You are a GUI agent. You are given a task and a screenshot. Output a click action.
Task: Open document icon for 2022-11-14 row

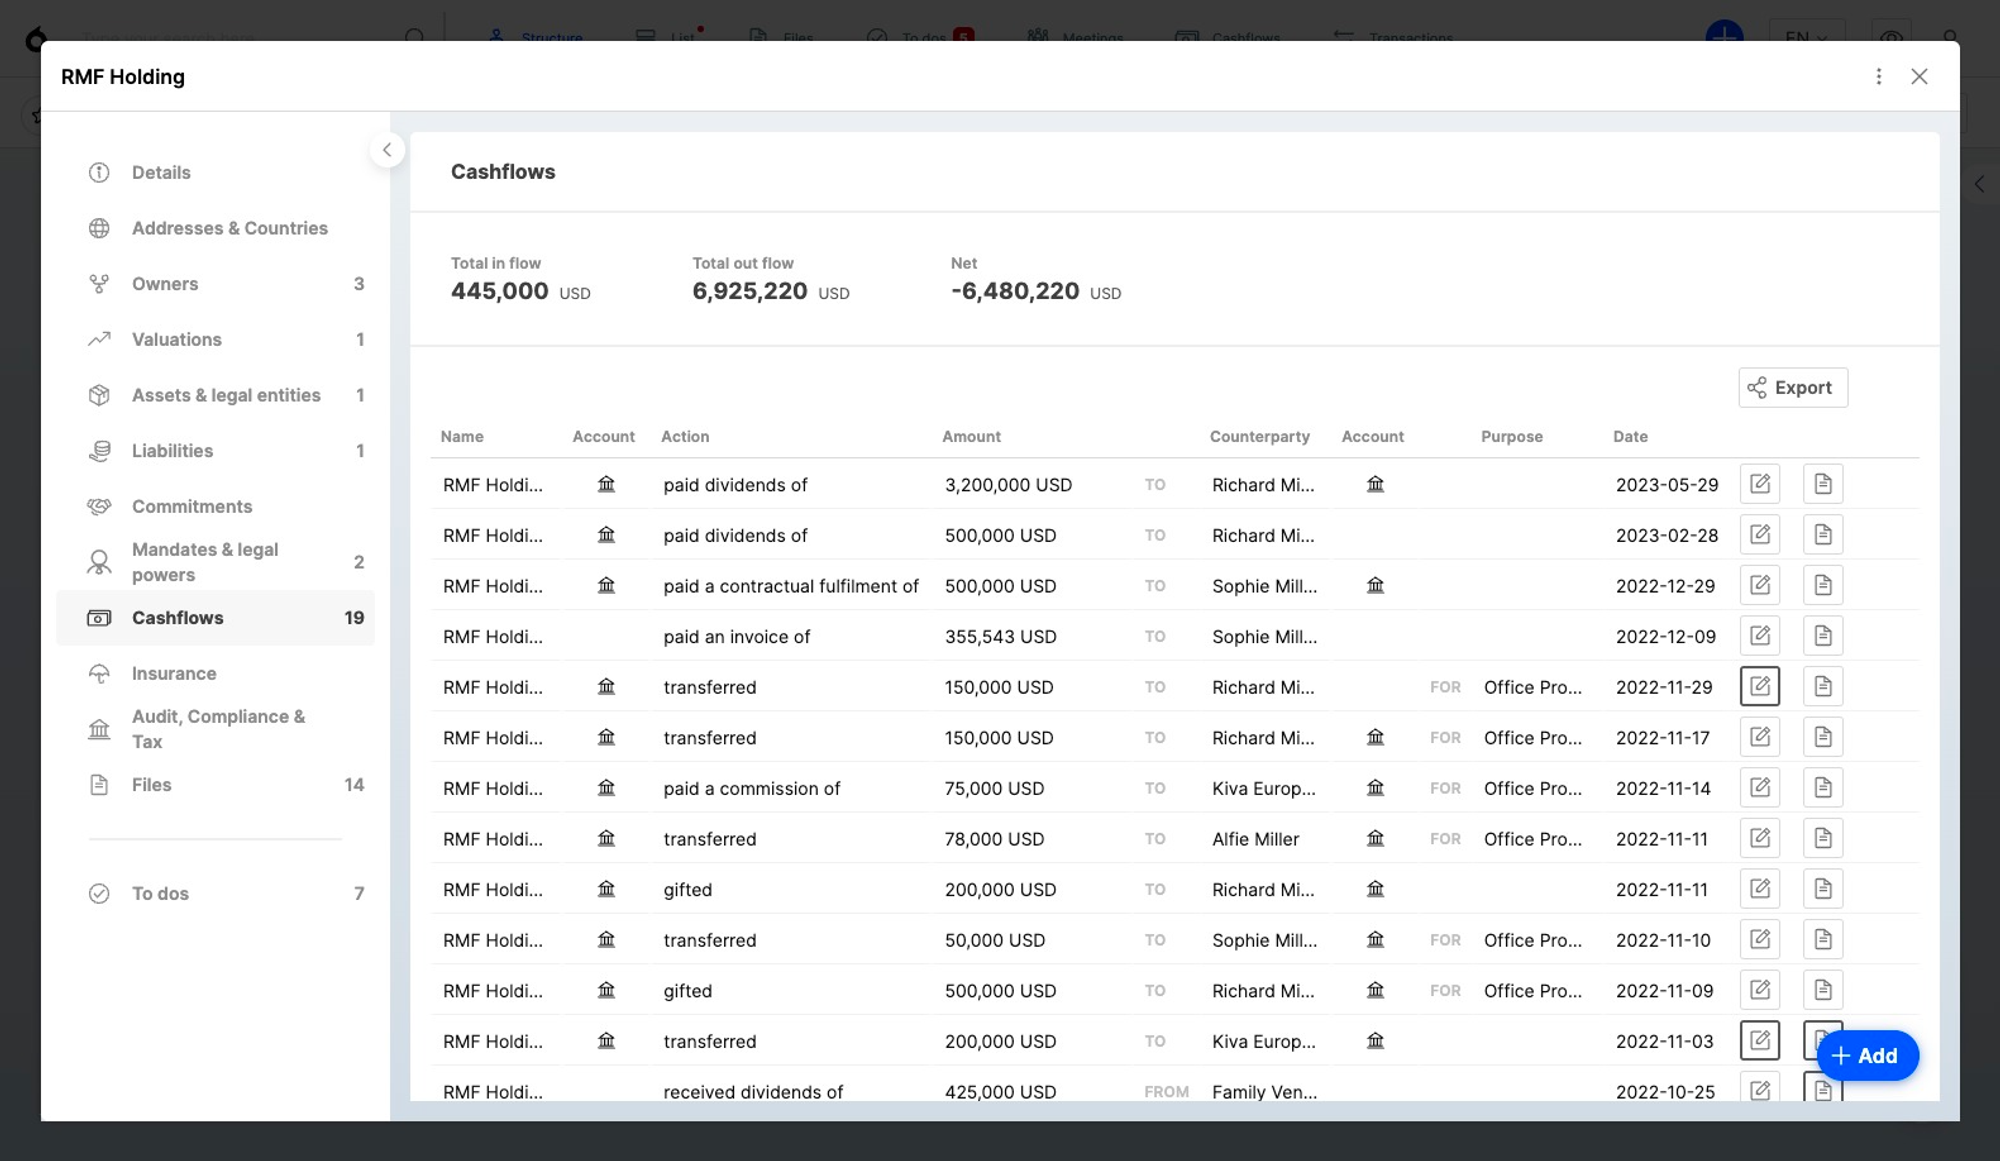coord(1823,788)
